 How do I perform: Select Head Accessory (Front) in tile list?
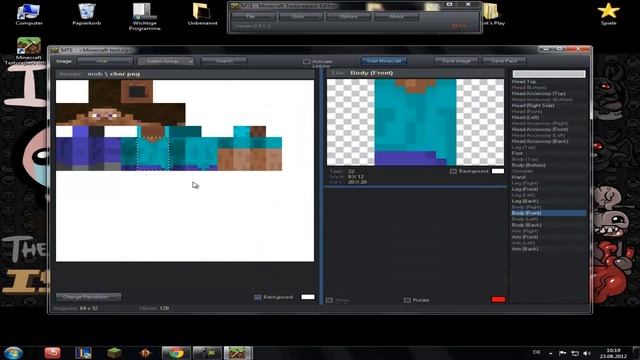[540, 129]
